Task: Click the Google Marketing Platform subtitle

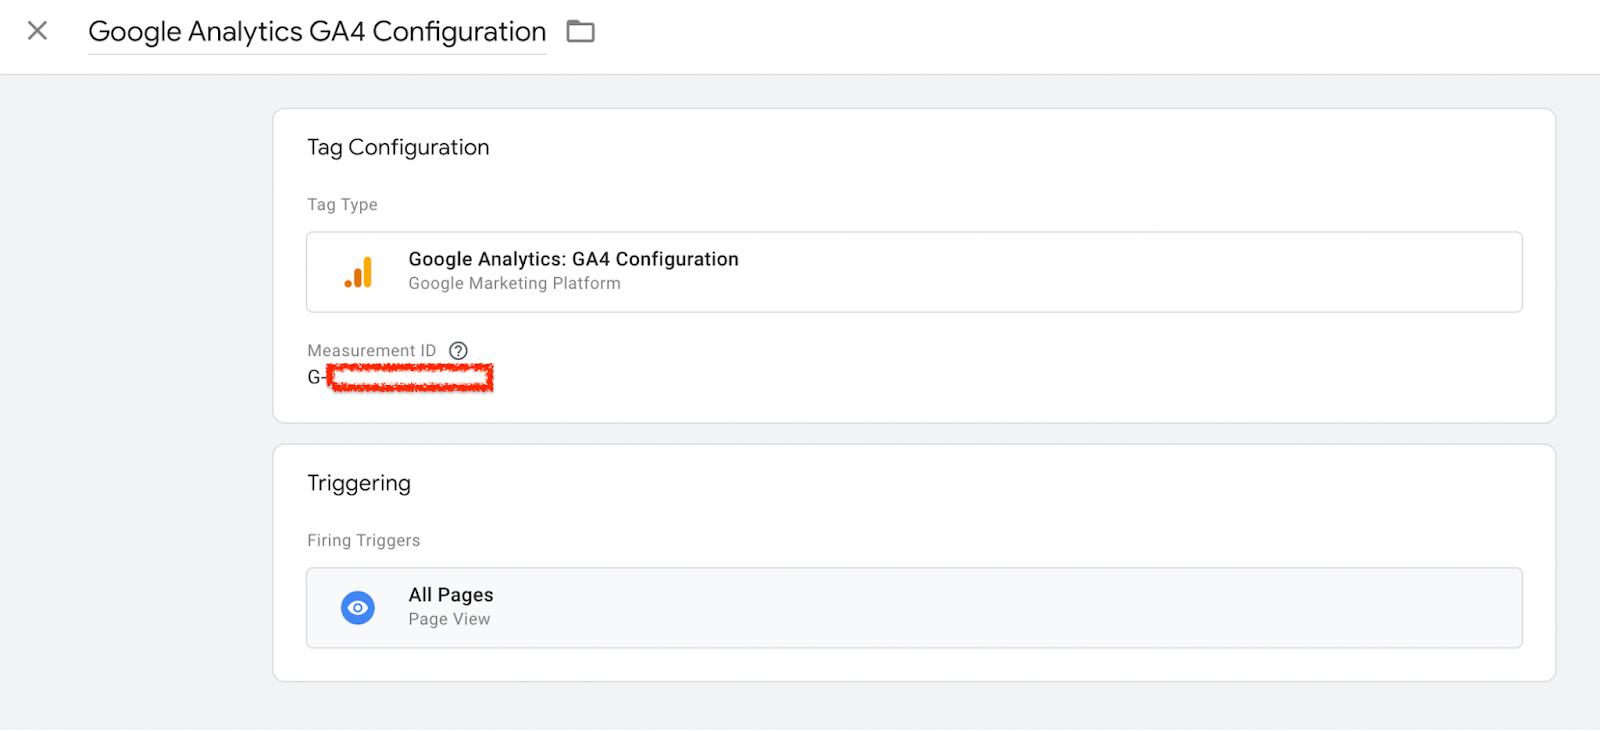Action: coord(514,284)
